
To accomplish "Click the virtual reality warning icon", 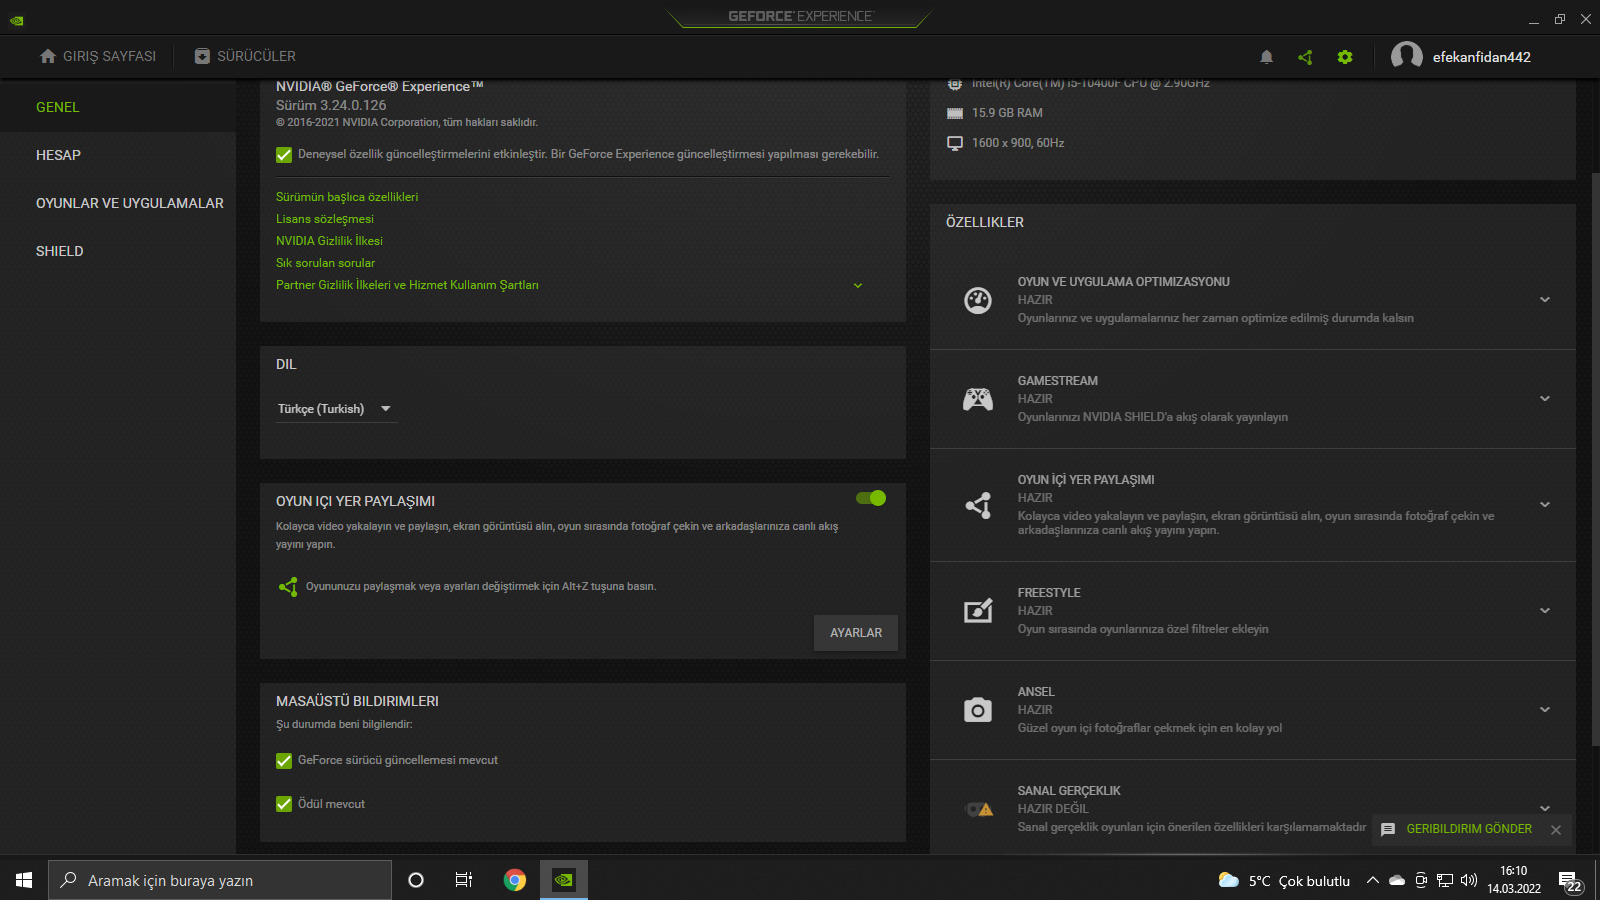I will (979, 809).
